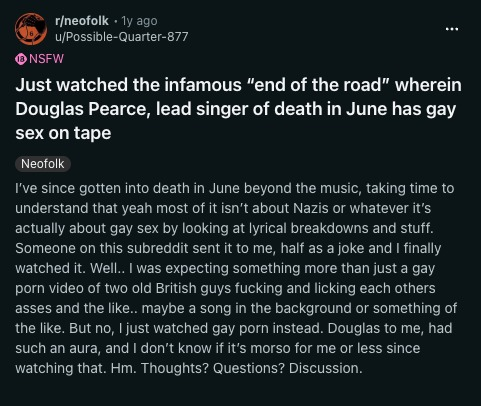Filter by the Neofolk flair tag
The width and height of the screenshot is (481, 406).
43,164
